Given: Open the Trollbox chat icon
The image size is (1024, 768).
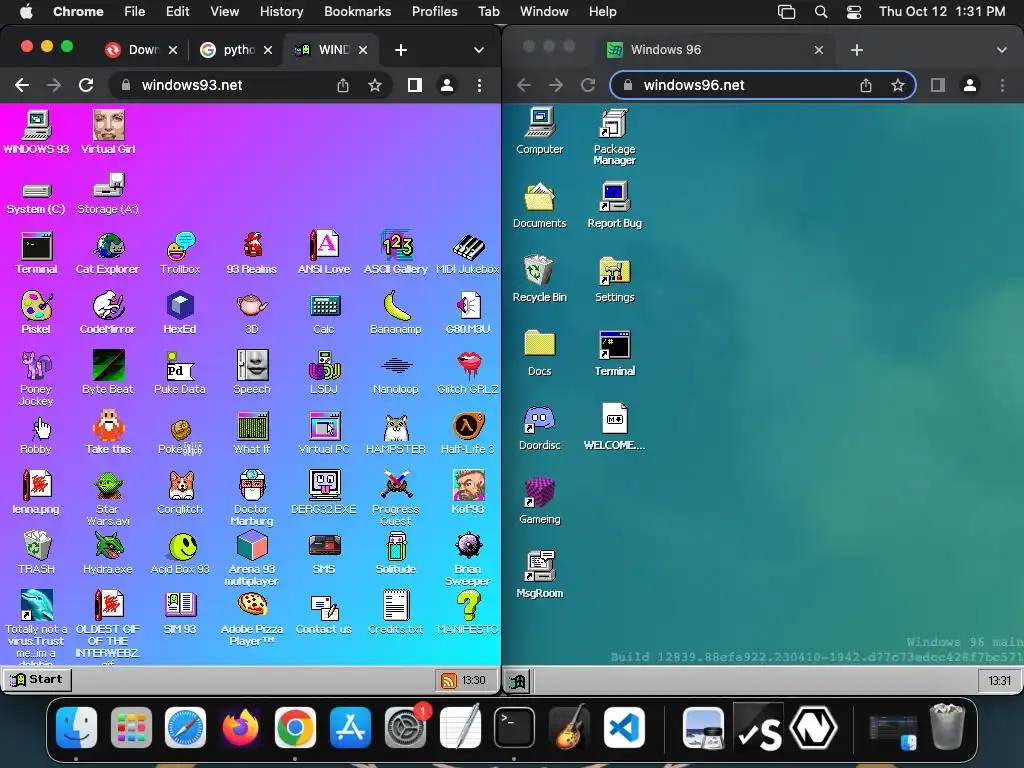Looking at the screenshot, I should pyautogui.click(x=180, y=253).
